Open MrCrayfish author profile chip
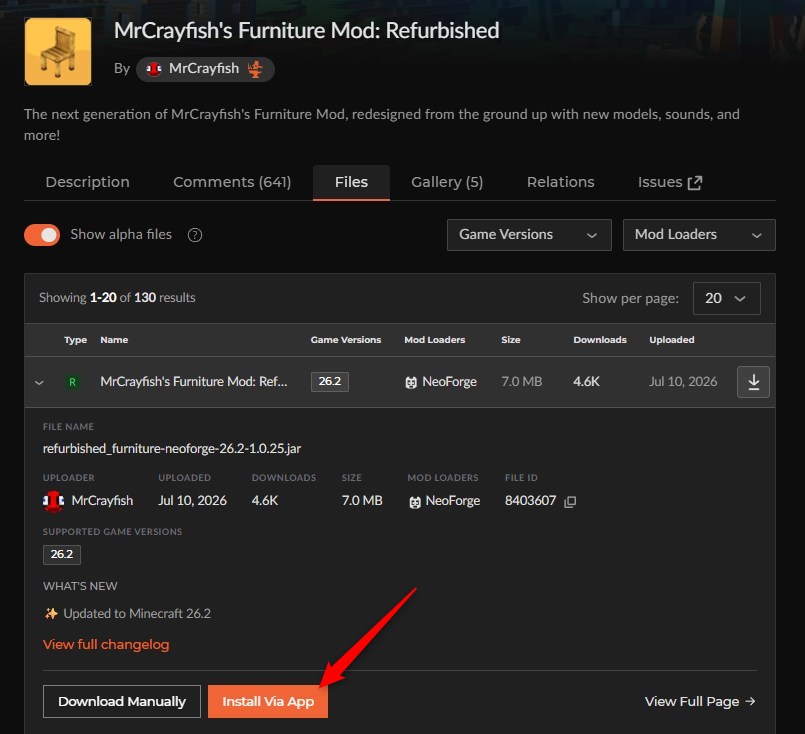Viewport: 805px width, 734px height. (x=205, y=69)
